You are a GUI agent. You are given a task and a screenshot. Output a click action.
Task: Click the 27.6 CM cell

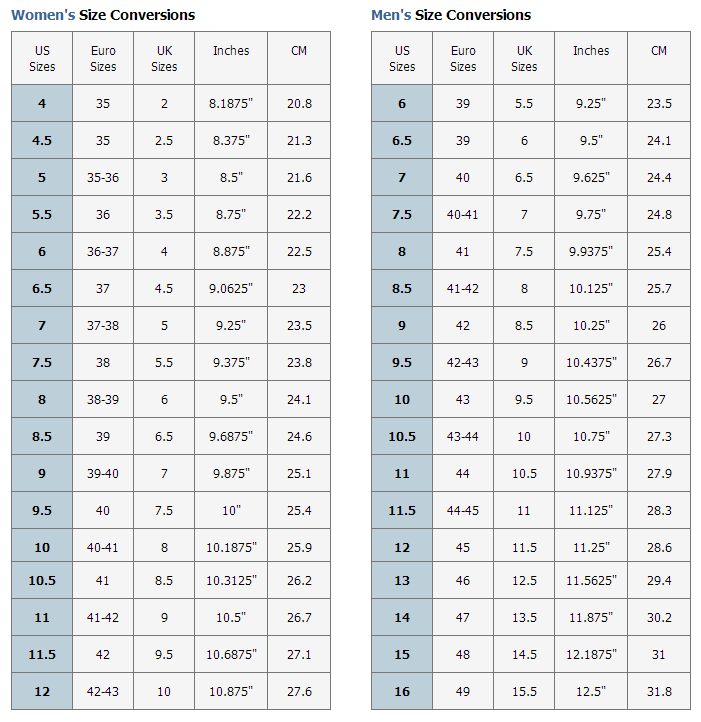pos(299,692)
